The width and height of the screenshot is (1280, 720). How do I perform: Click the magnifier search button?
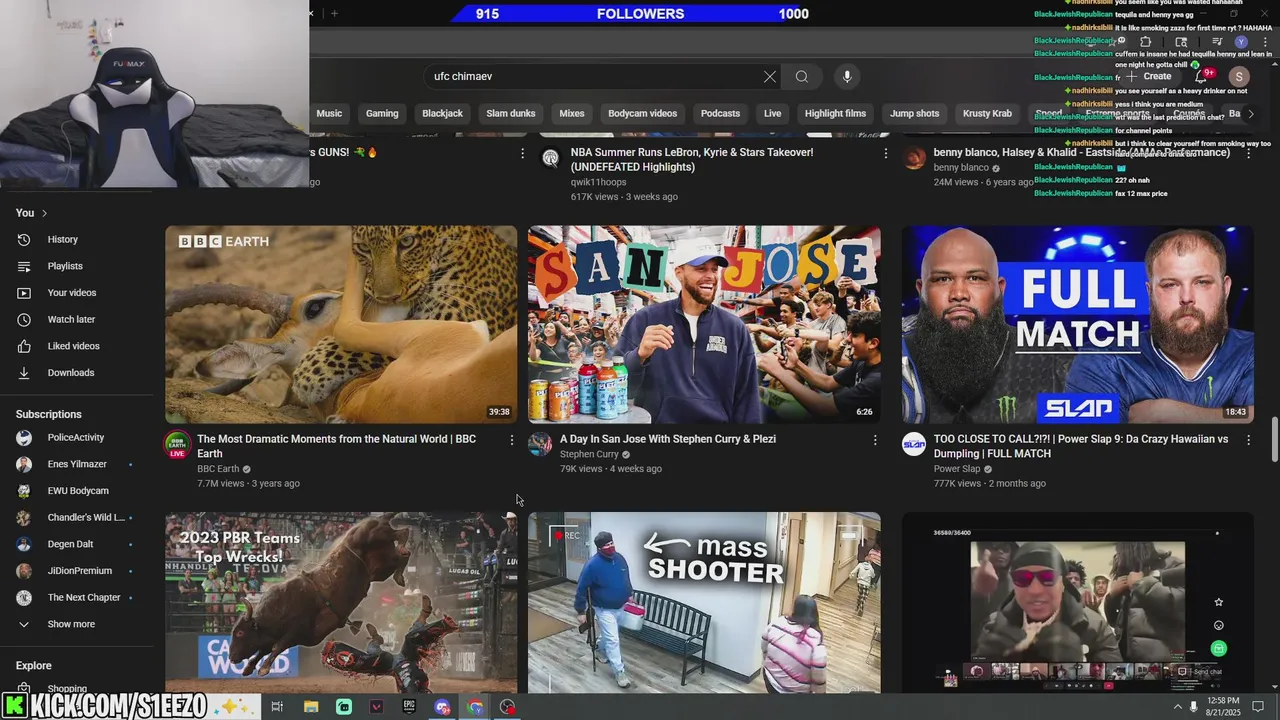pos(802,77)
